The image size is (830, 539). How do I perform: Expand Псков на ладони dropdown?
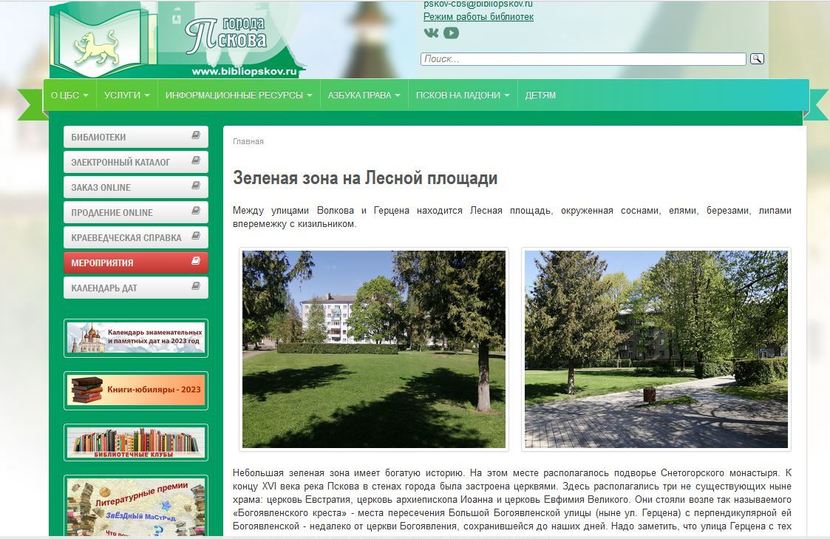[x=463, y=95]
